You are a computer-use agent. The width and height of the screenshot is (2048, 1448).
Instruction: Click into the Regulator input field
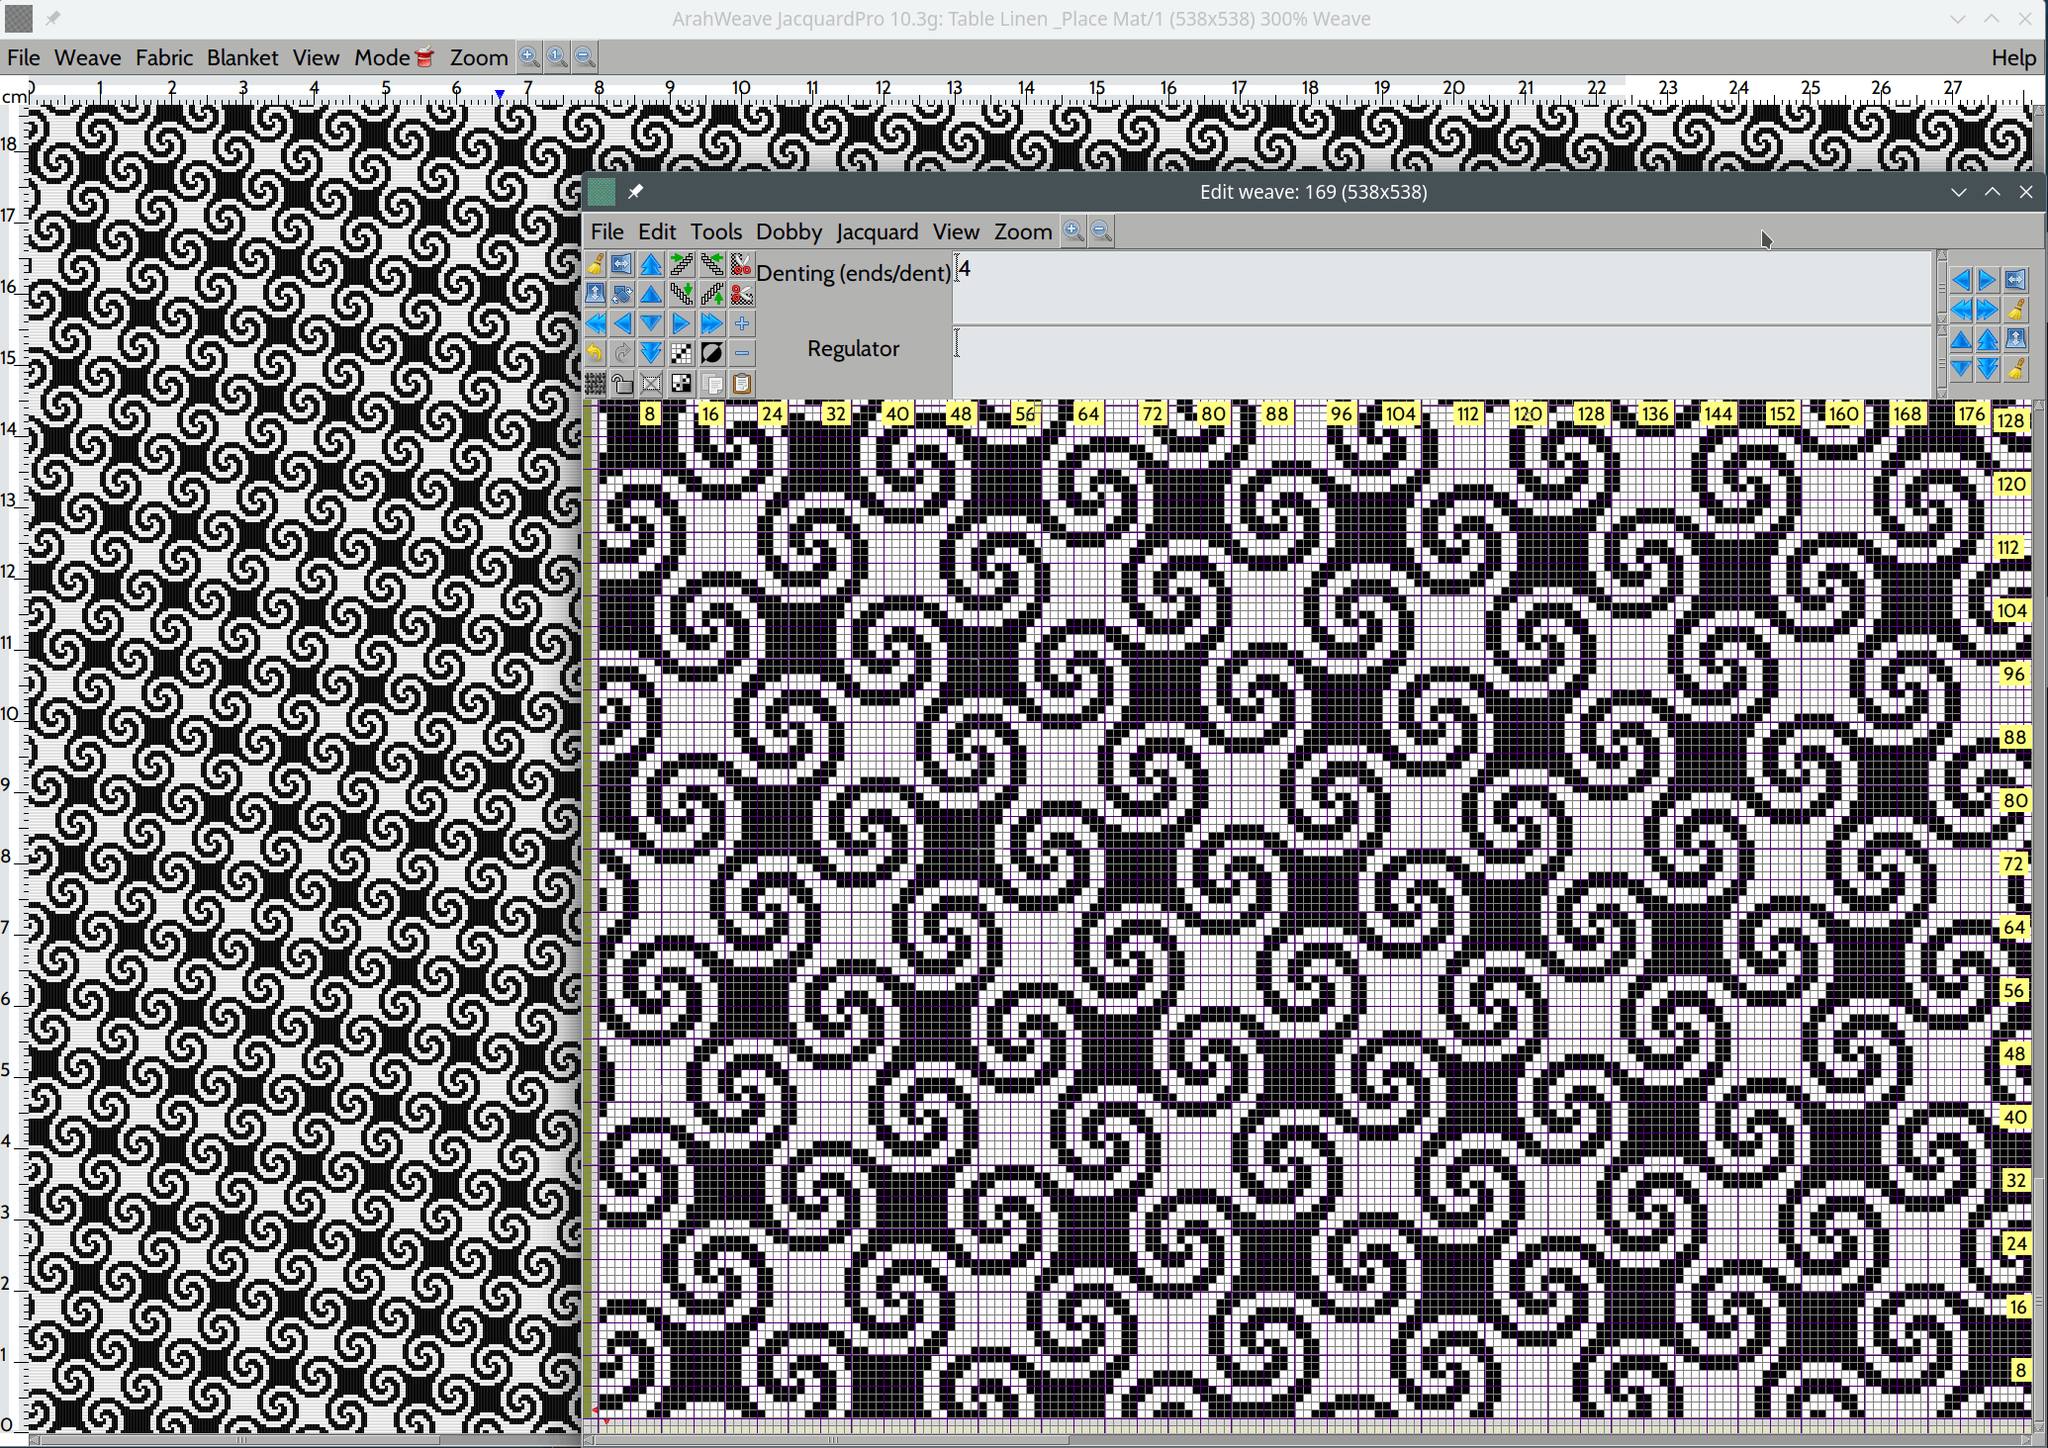pos(1442,361)
